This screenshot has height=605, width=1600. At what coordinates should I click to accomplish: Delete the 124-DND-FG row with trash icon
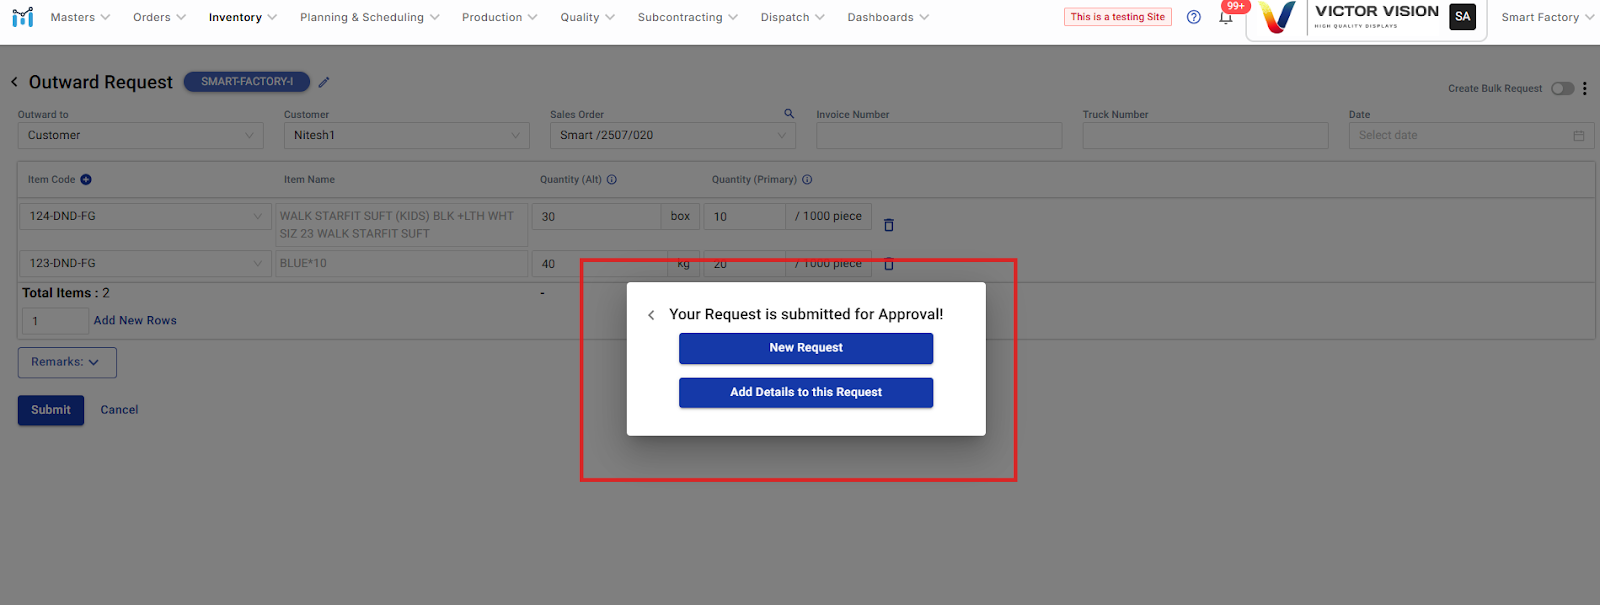[x=889, y=225]
